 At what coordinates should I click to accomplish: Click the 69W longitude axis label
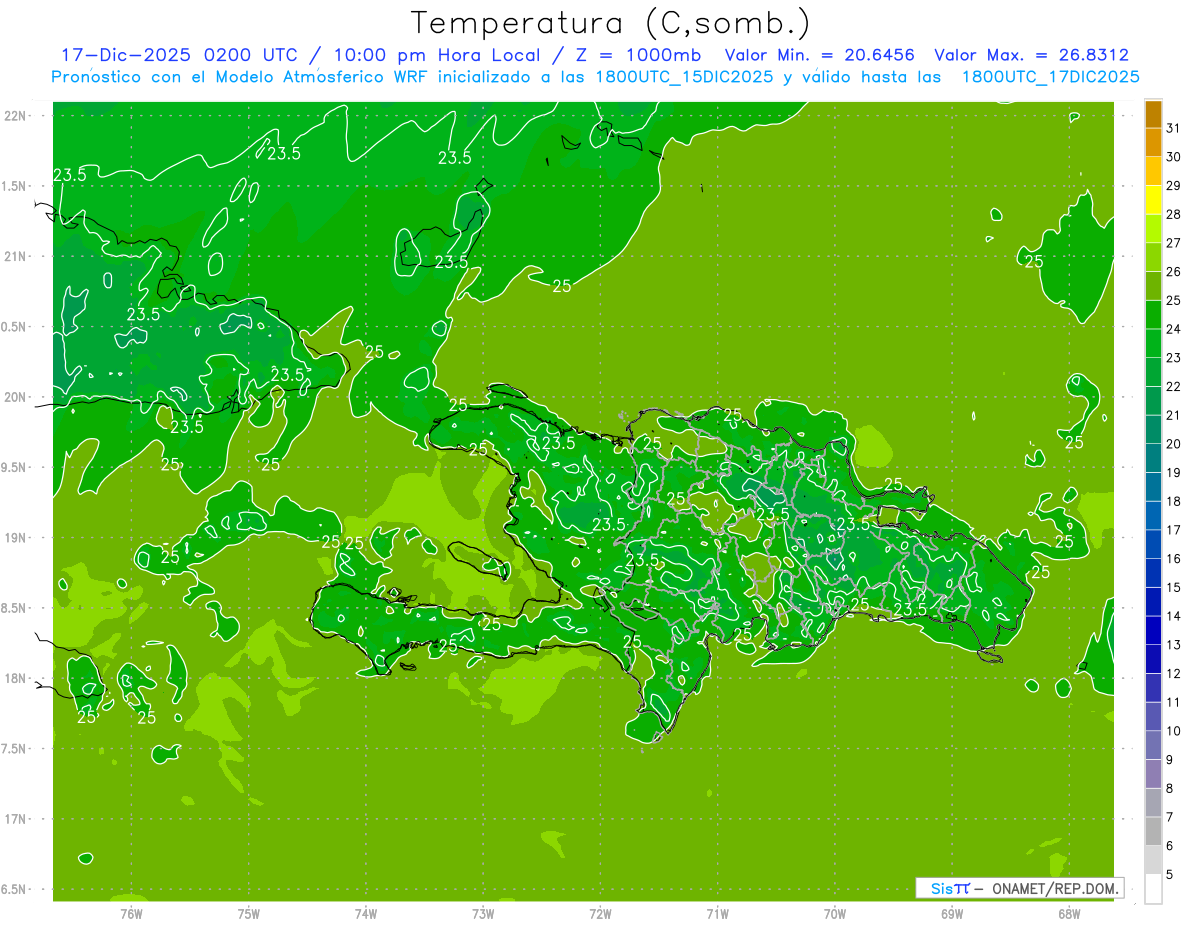click(x=952, y=914)
